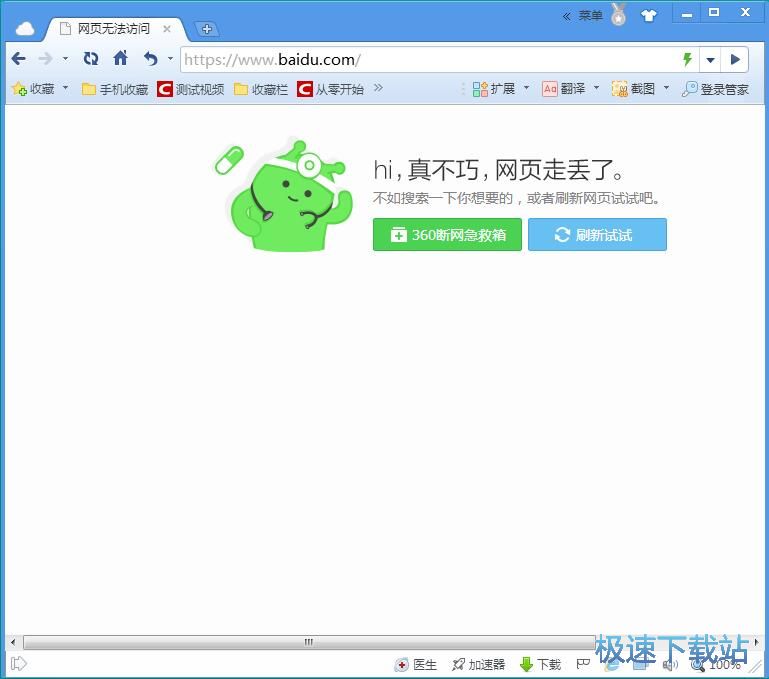Click the go arrow beside the address bar
769x679 pixels.
point(735,60)
